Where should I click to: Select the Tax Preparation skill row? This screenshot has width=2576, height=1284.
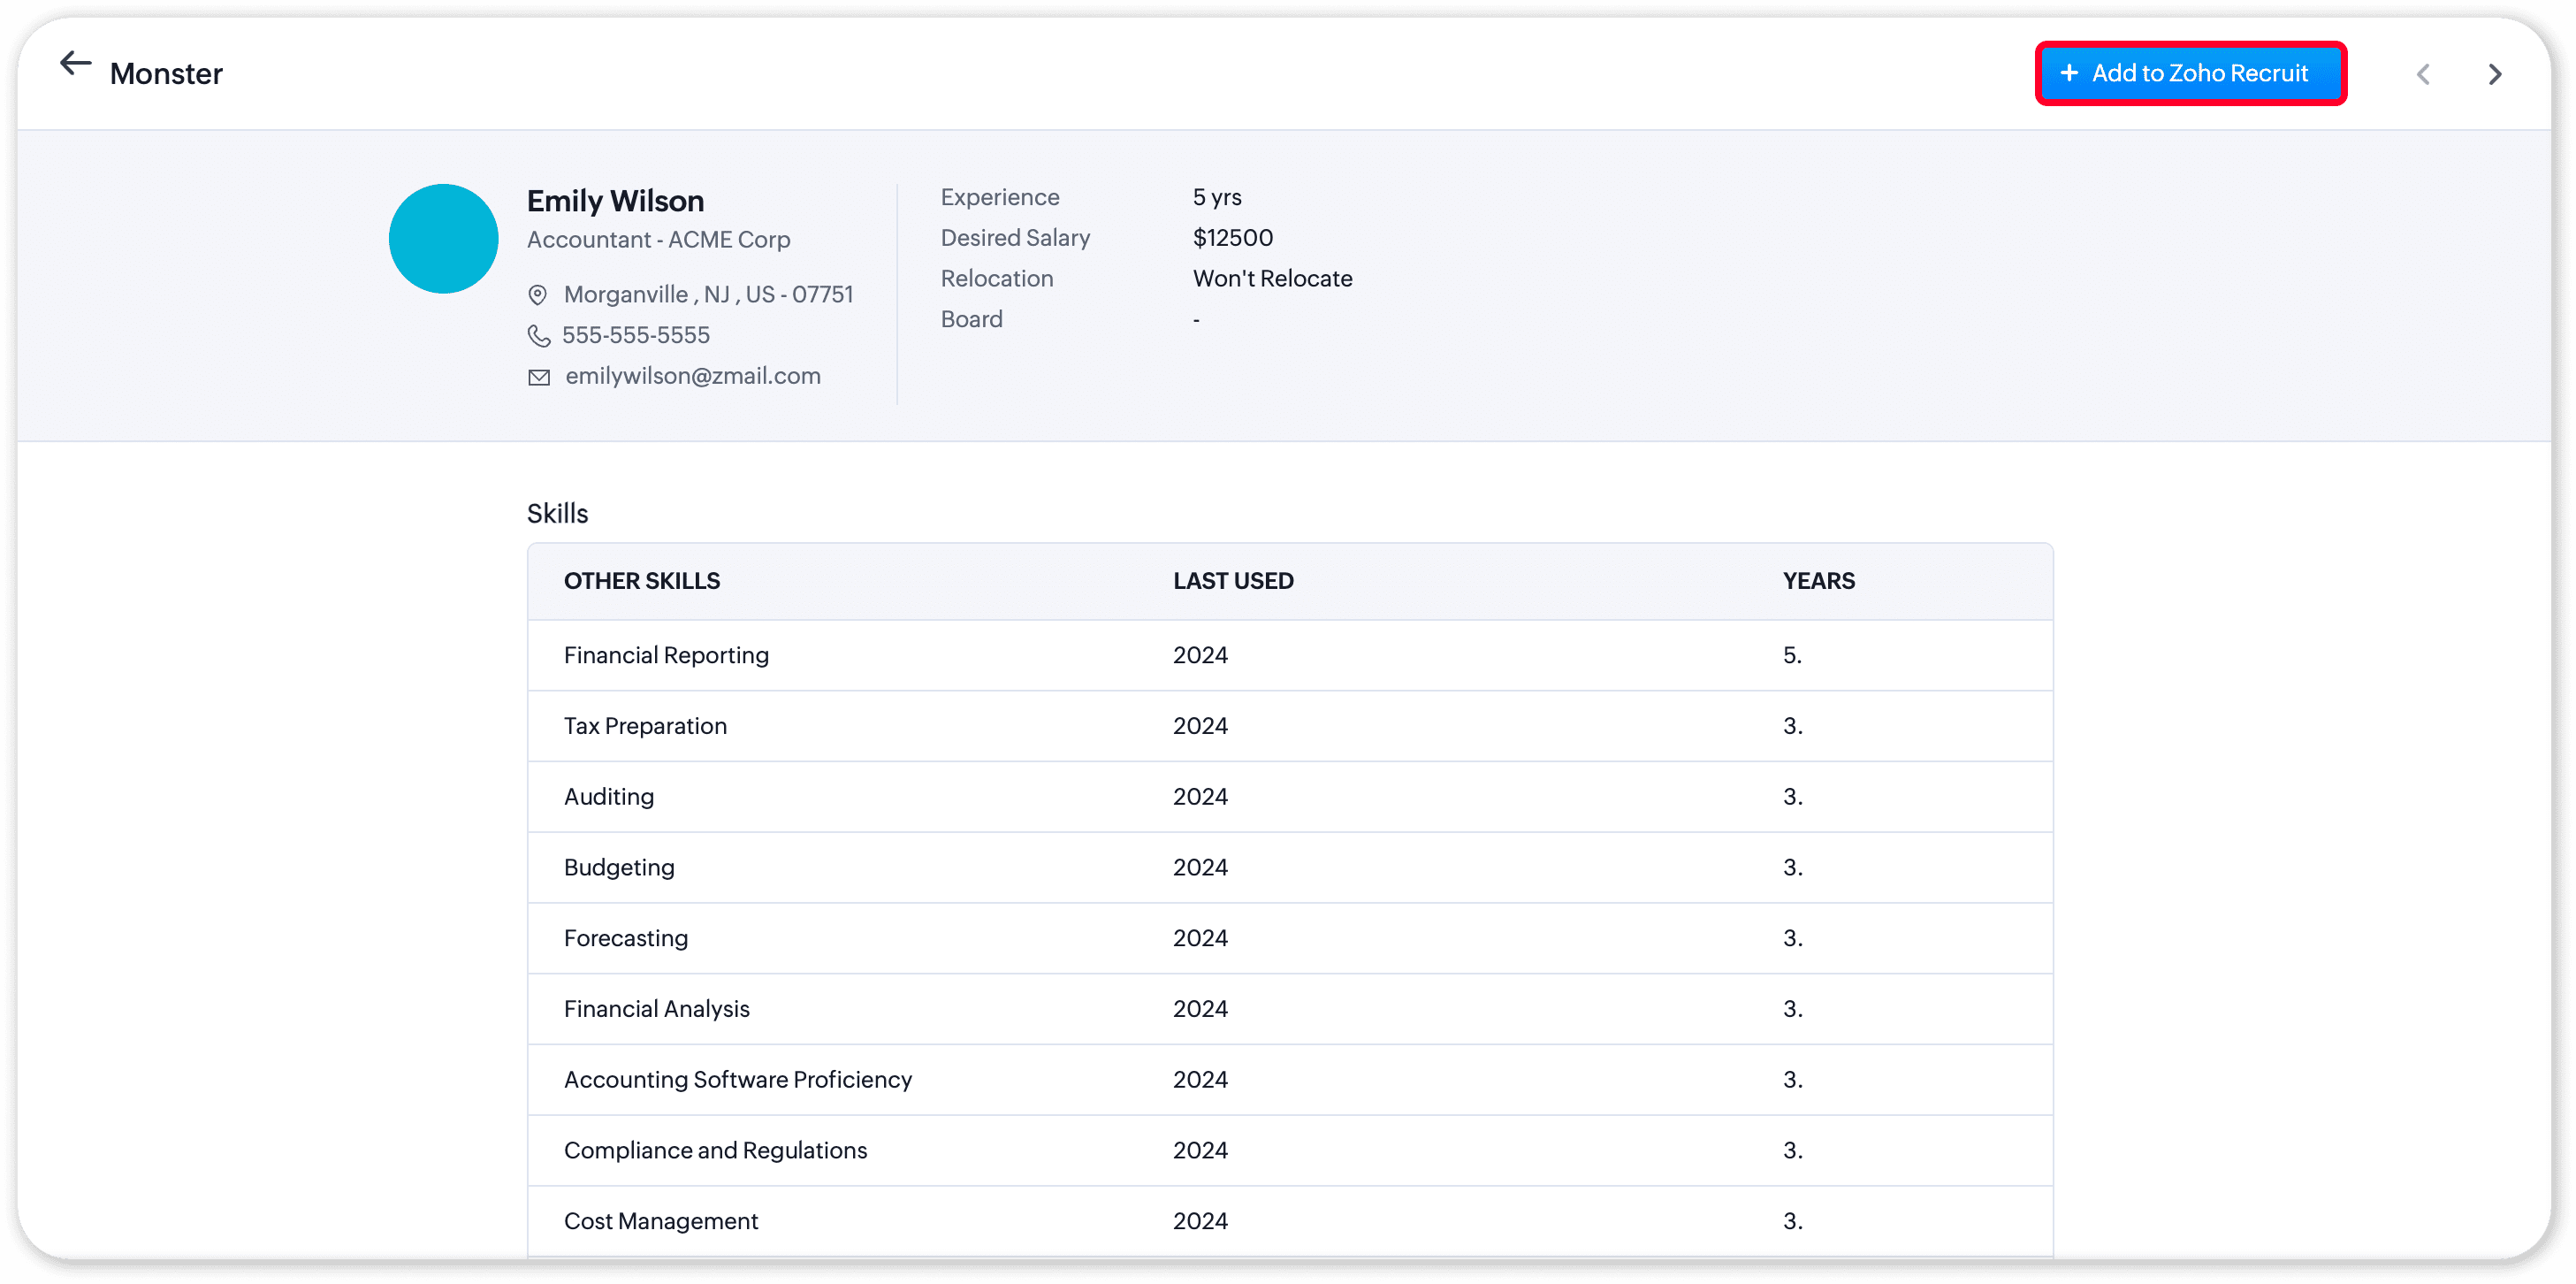click(645, 726)
